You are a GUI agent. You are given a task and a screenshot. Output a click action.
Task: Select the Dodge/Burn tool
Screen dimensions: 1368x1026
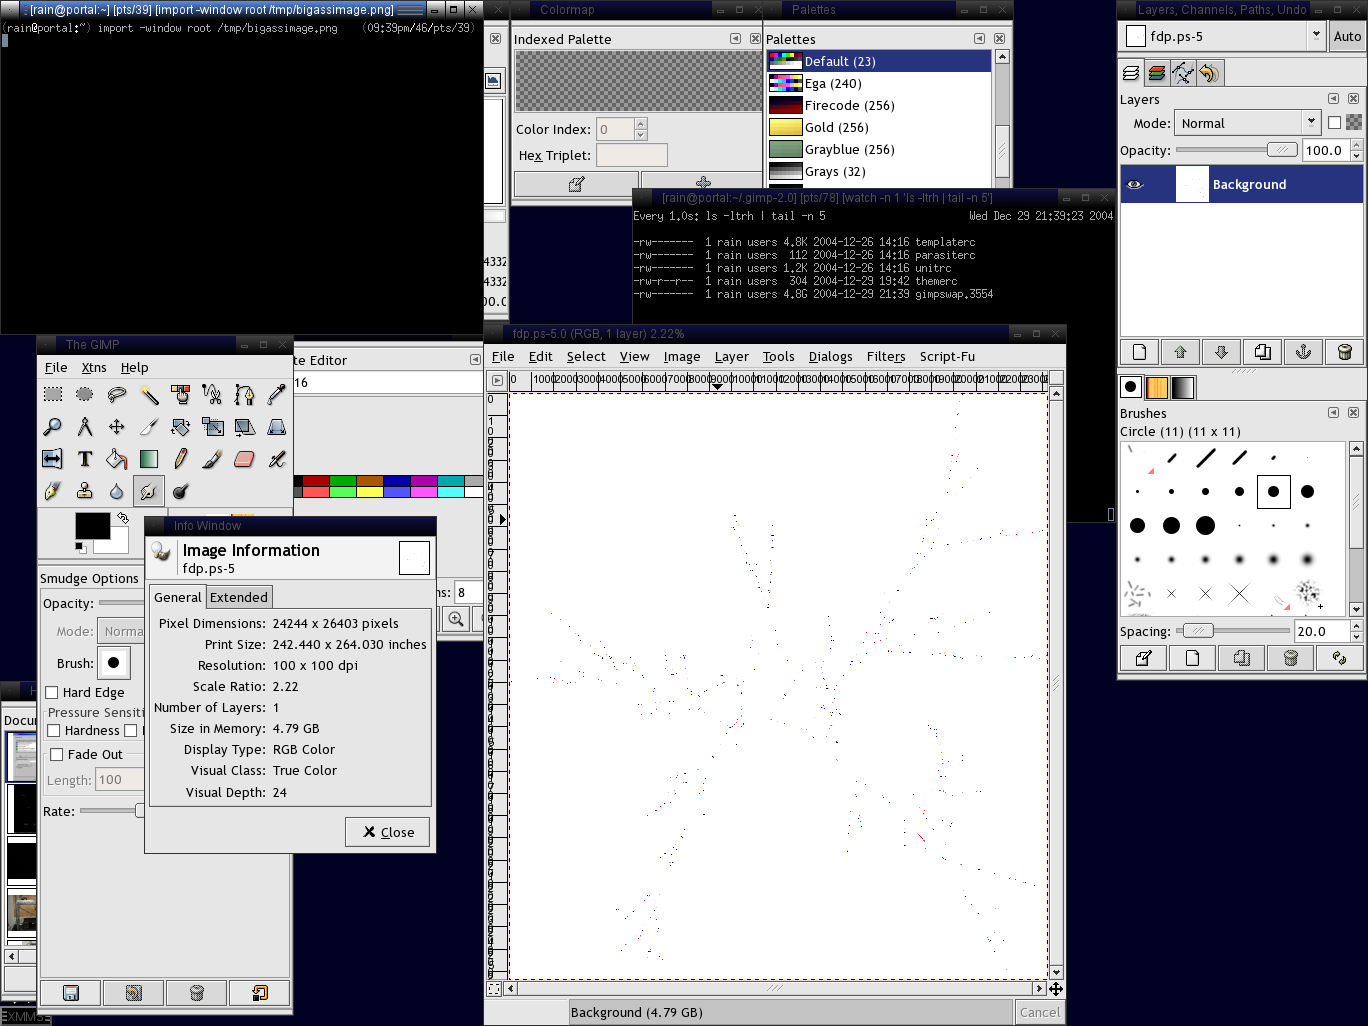click(x=181, y=491)
